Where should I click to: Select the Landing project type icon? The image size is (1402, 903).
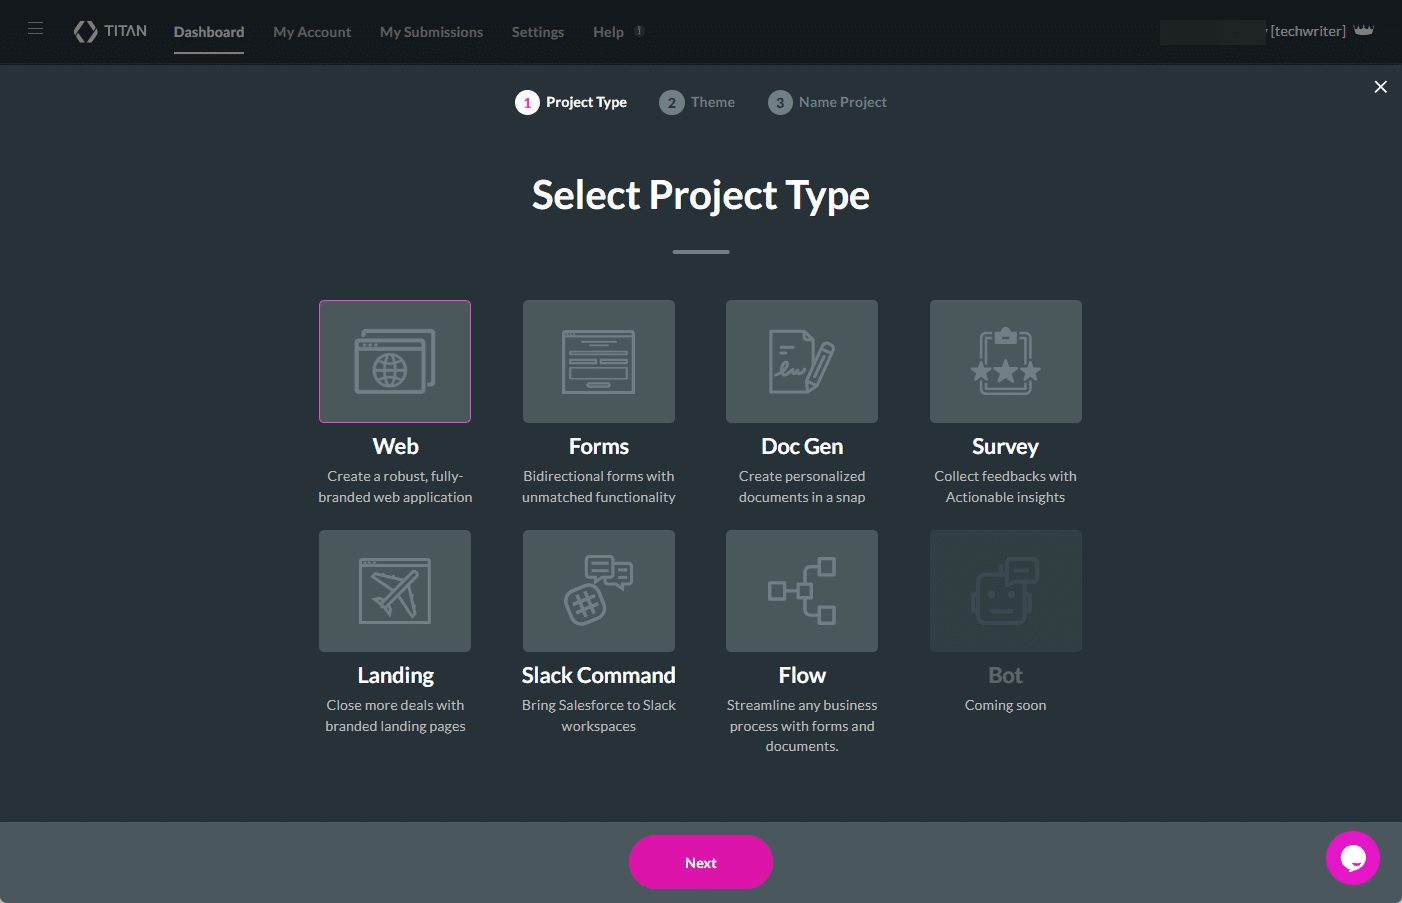click(x=395, y=591)
